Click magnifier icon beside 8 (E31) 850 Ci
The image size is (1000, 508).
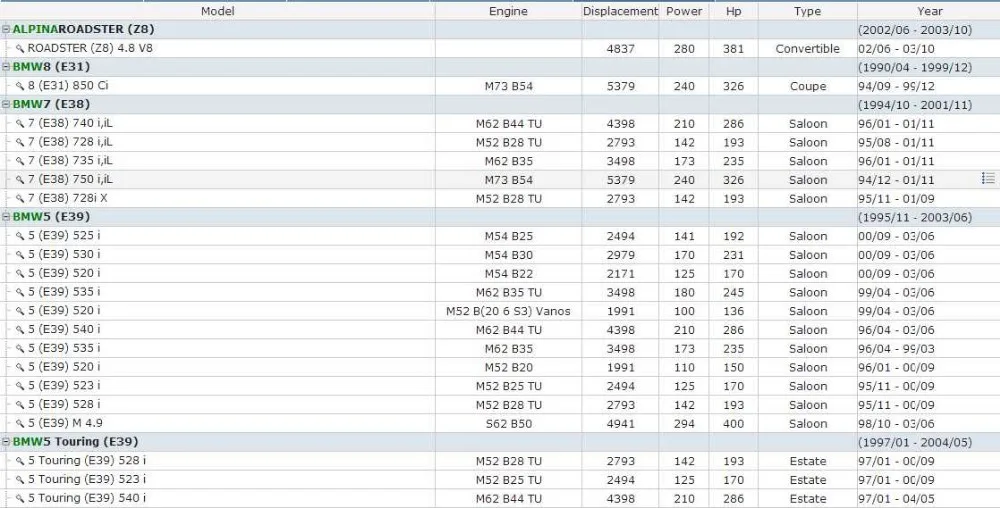[x=20, y=86]
